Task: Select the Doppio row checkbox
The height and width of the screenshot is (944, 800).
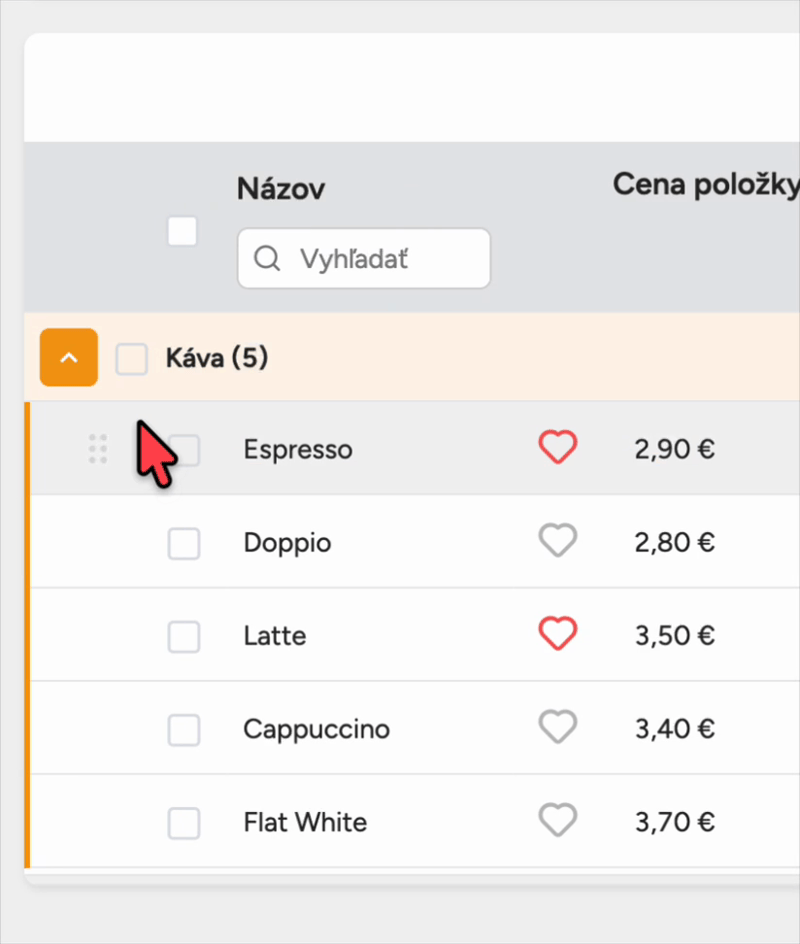Action: (x=184, y=544)
